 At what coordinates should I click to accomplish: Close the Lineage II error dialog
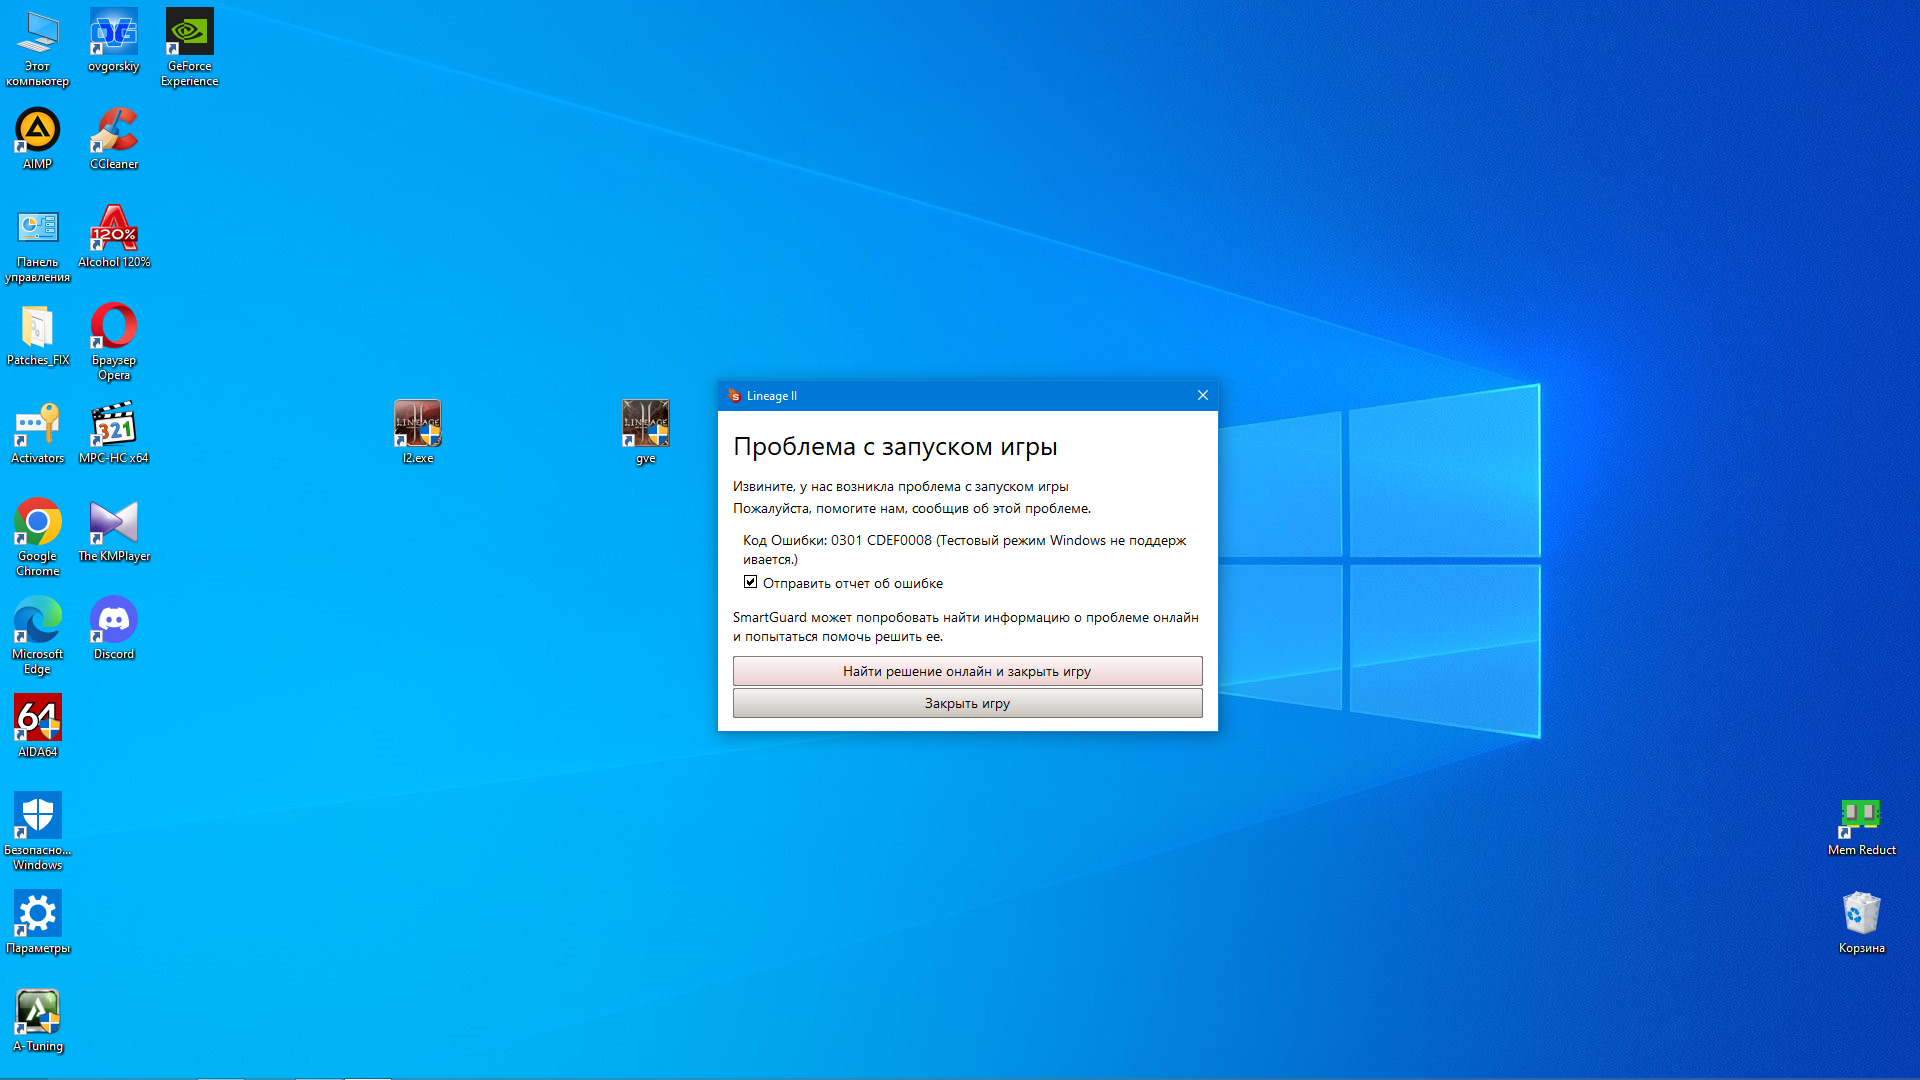pos(1203,395)
